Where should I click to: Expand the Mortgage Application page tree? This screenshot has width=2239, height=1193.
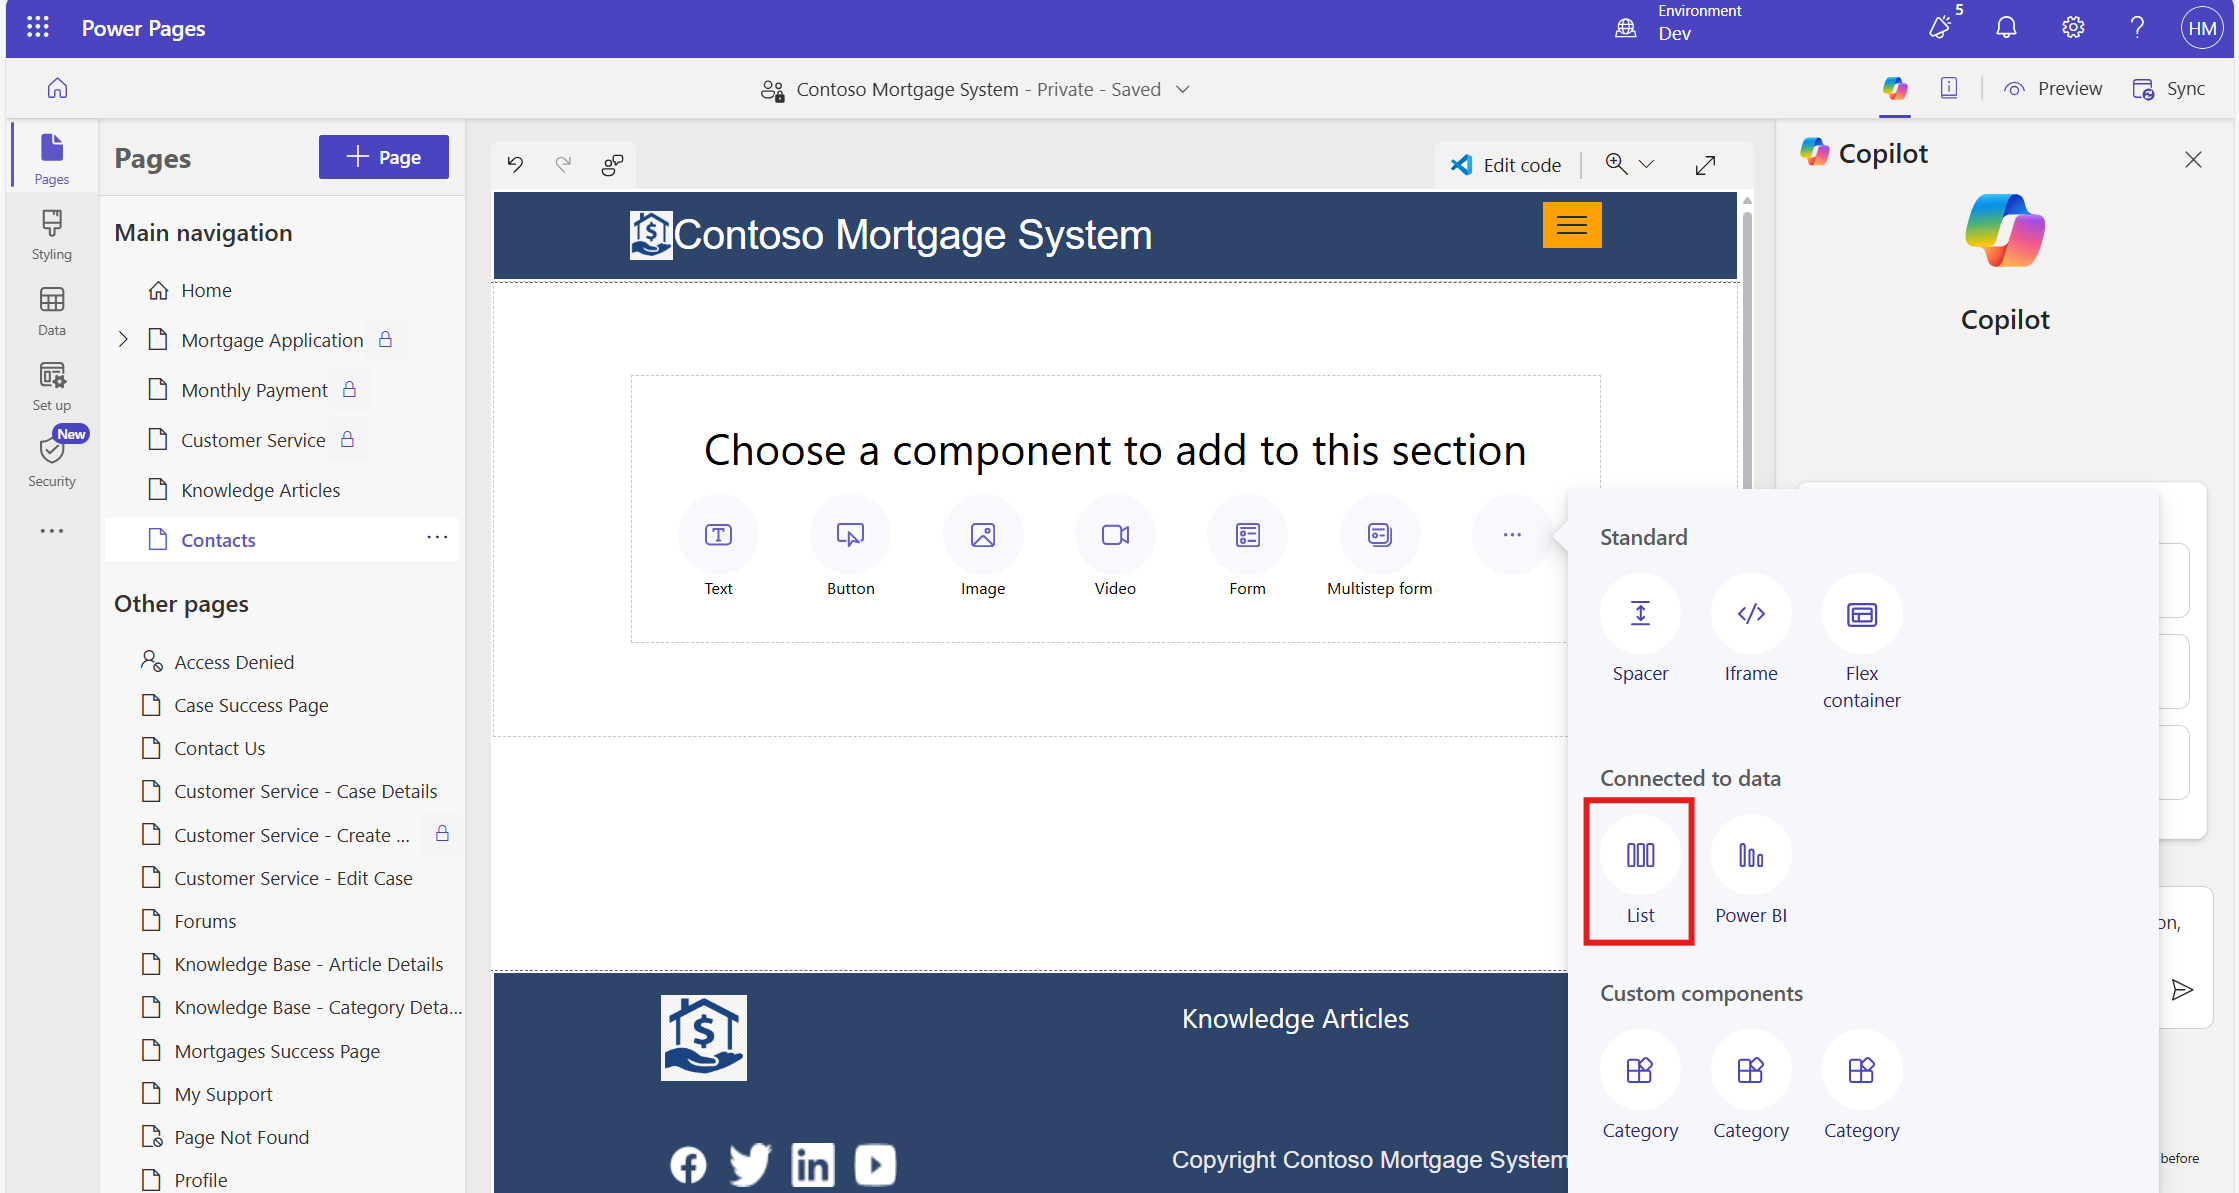click(x=123, y=340)
